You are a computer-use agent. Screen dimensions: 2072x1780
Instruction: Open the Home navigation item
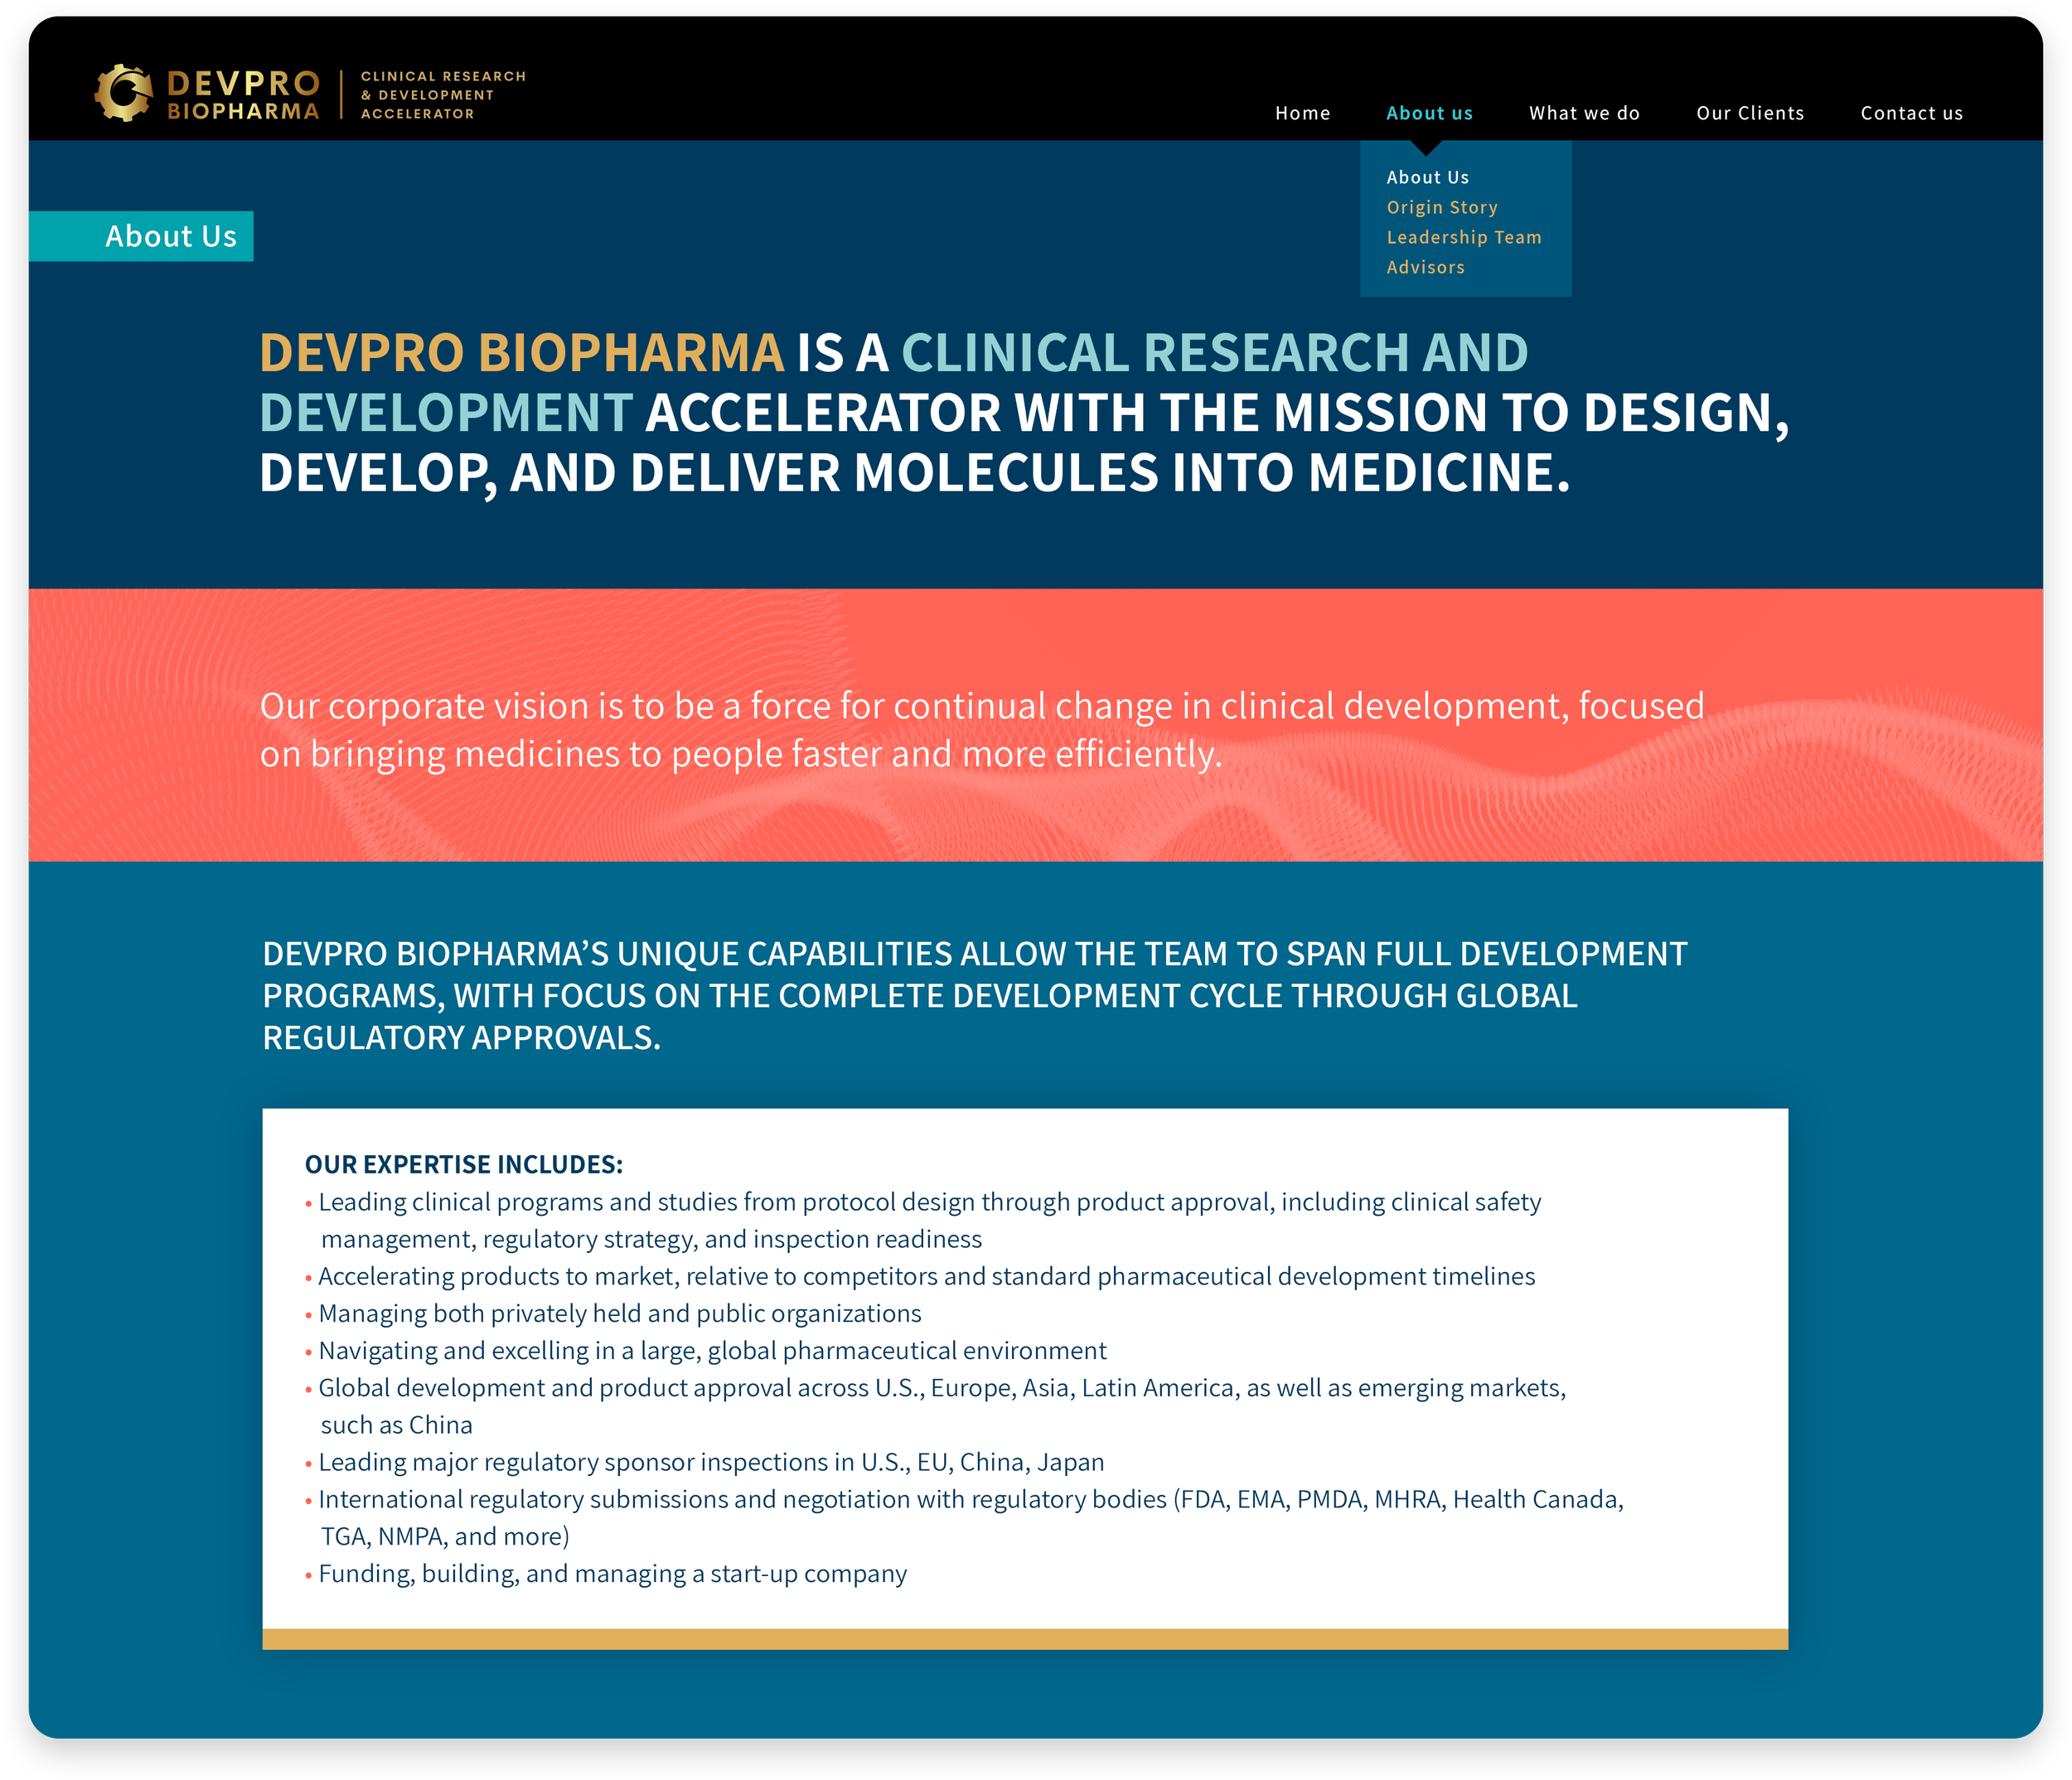[x=1302, y=113]
